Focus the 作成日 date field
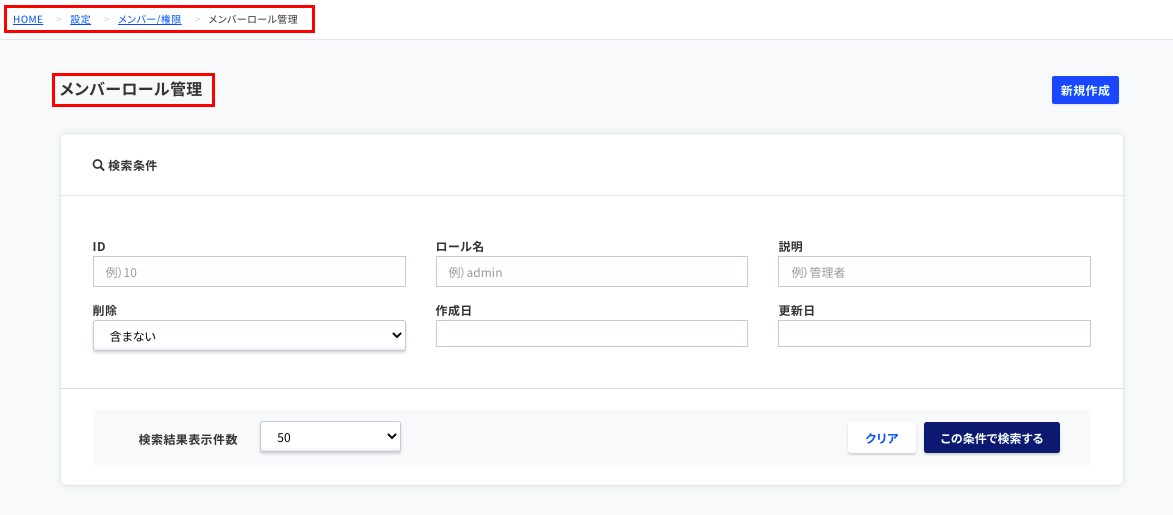The image size is (1173, 515). pos(592,334)
